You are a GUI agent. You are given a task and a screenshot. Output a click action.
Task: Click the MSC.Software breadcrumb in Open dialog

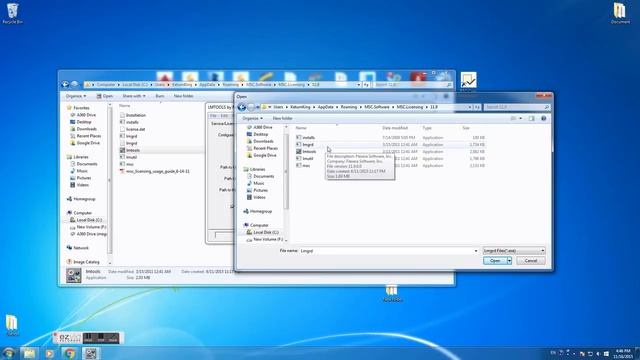[x=377, y=107]
